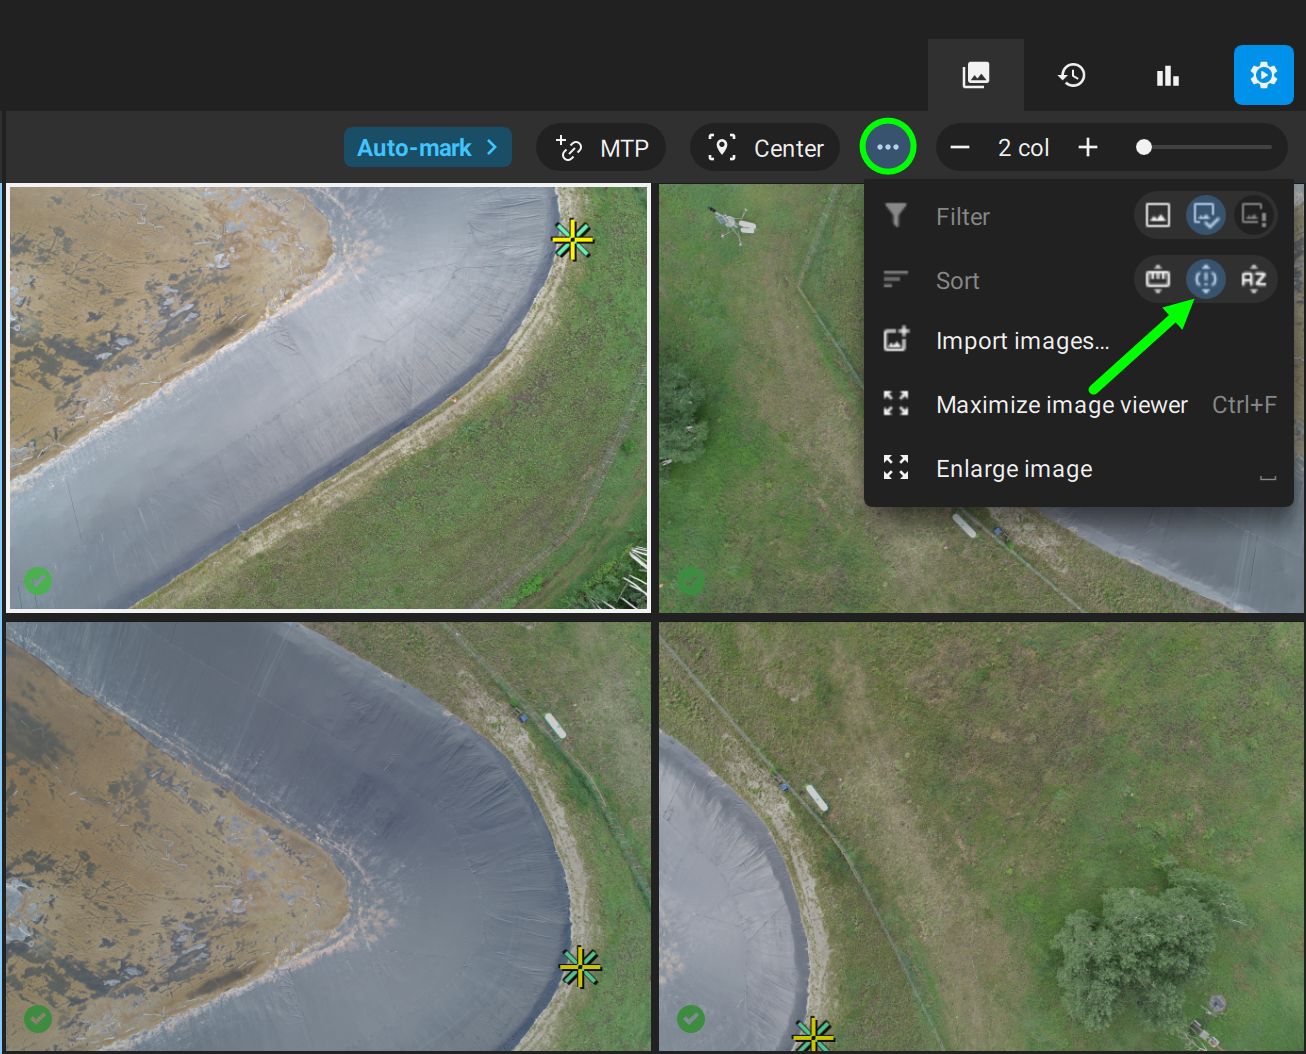Click the MTP button
This screenshot has height=1054, width=1306.
[602, 148]
